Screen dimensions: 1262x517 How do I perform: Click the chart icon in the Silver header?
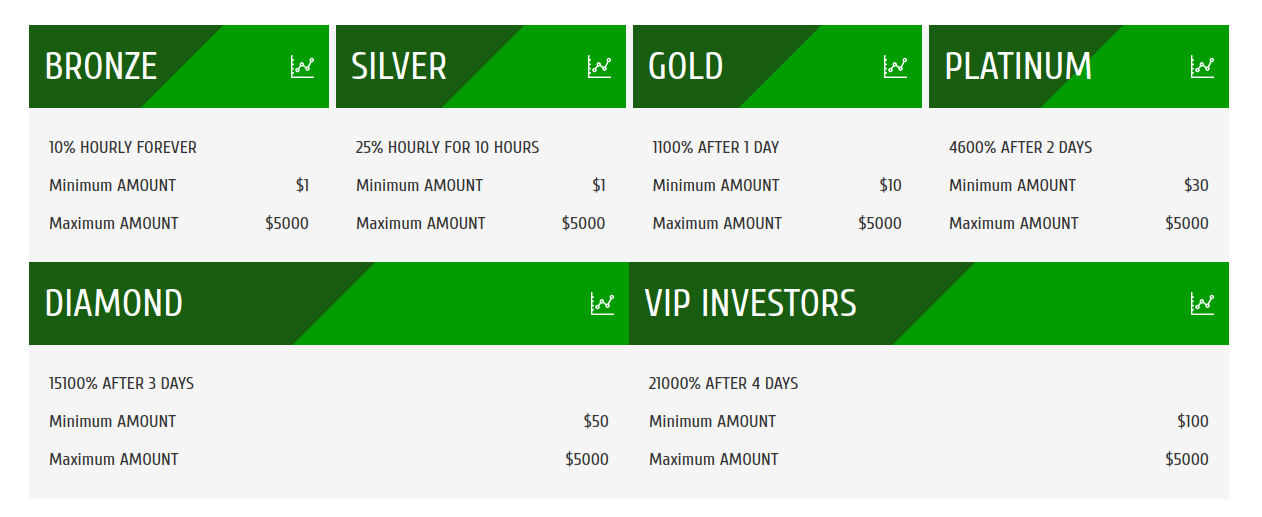[599, 67]
